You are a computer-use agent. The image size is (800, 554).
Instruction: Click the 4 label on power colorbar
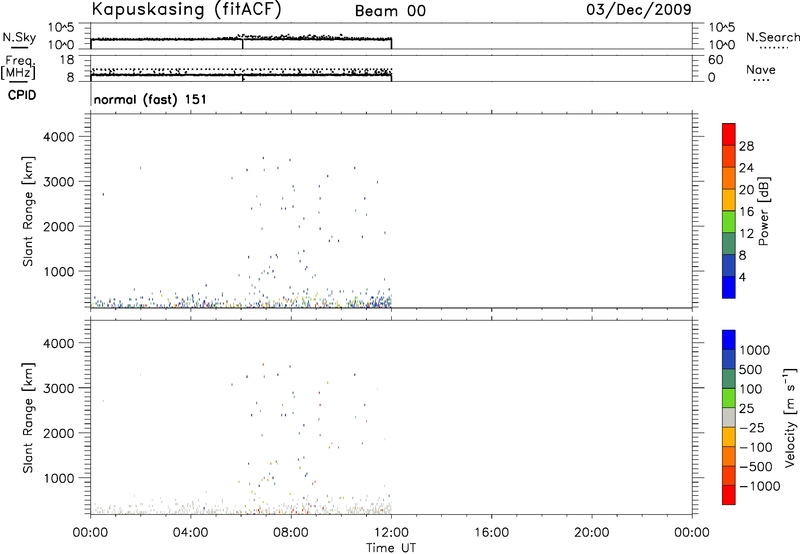(742, 278)
